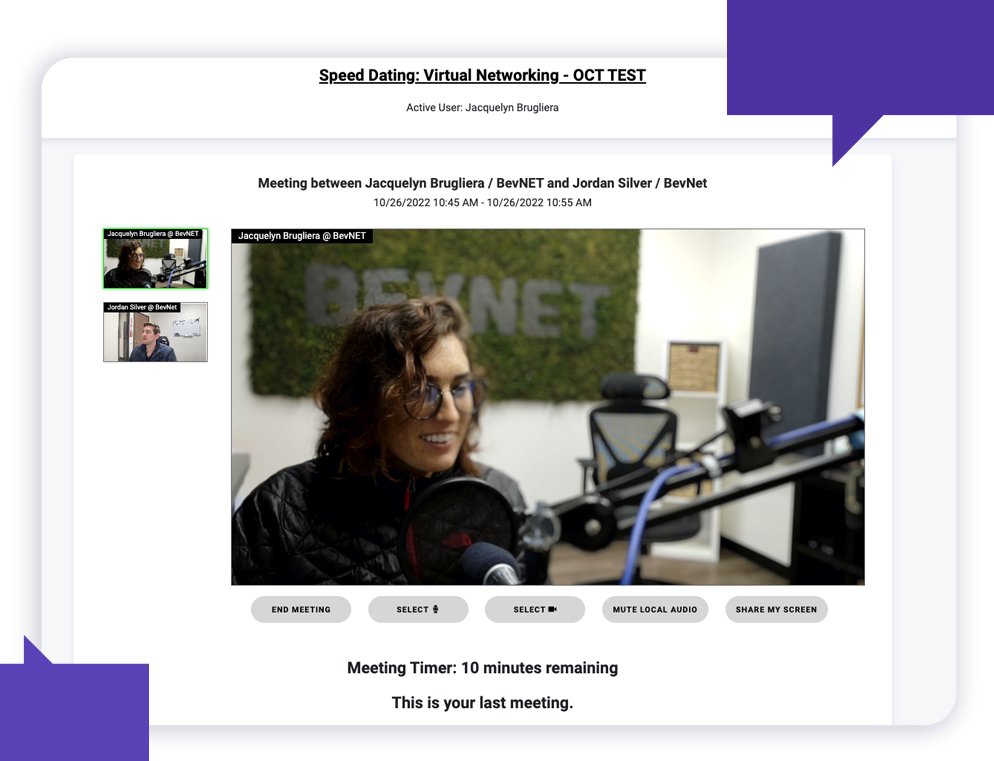Click the meeting date and time text
994x761 pixels.
click(x=482, y=203)
